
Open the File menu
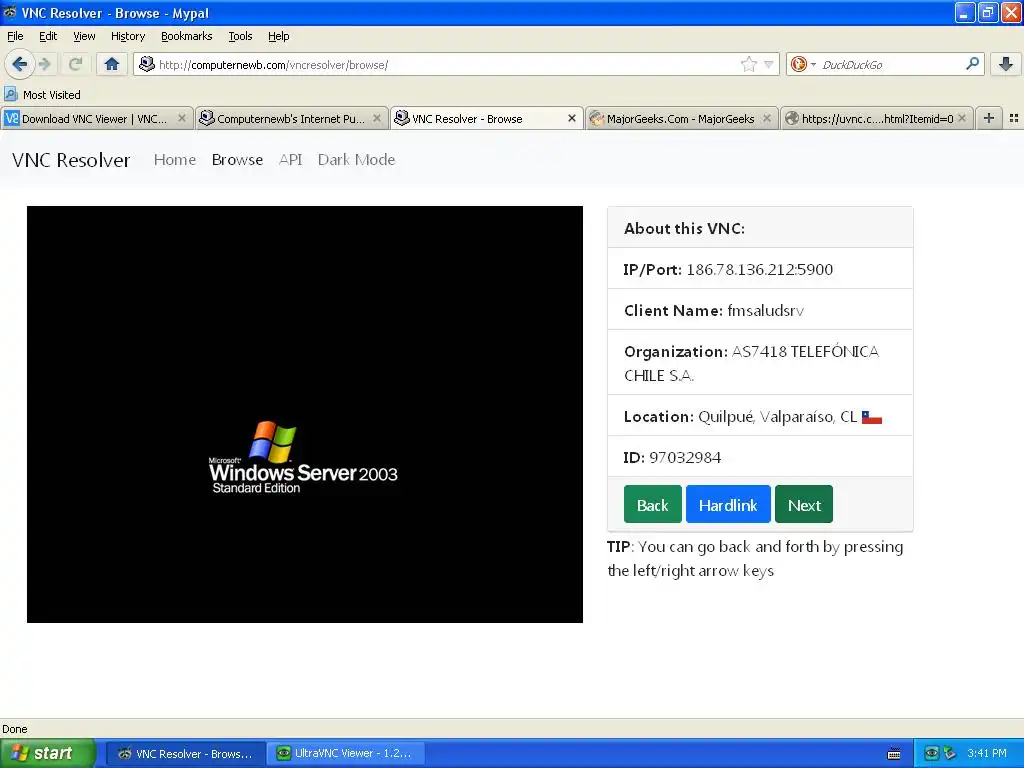pos(15,36)
